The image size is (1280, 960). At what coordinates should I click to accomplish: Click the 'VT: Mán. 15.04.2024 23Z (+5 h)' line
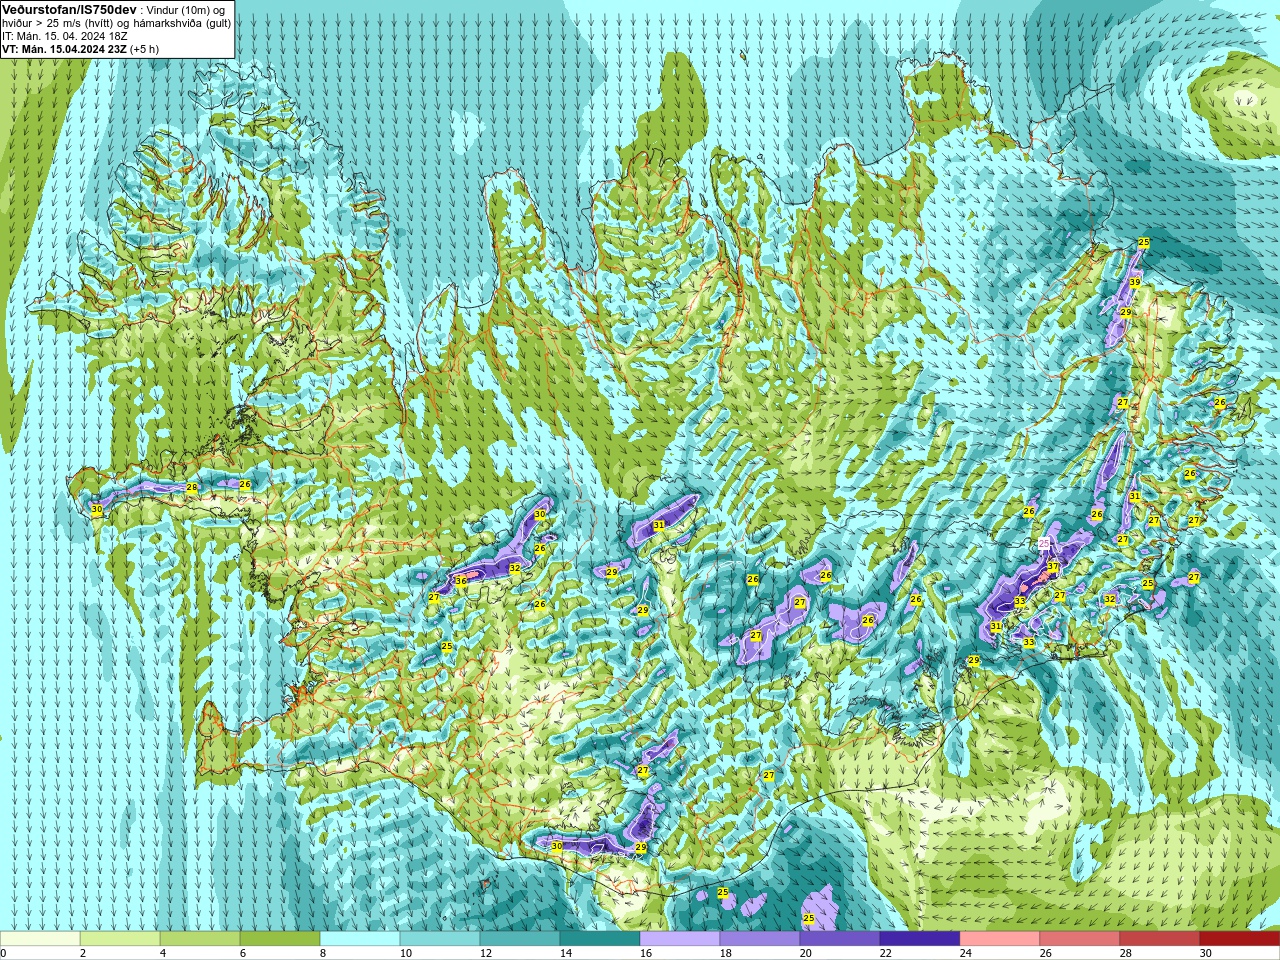click(80, 48)
